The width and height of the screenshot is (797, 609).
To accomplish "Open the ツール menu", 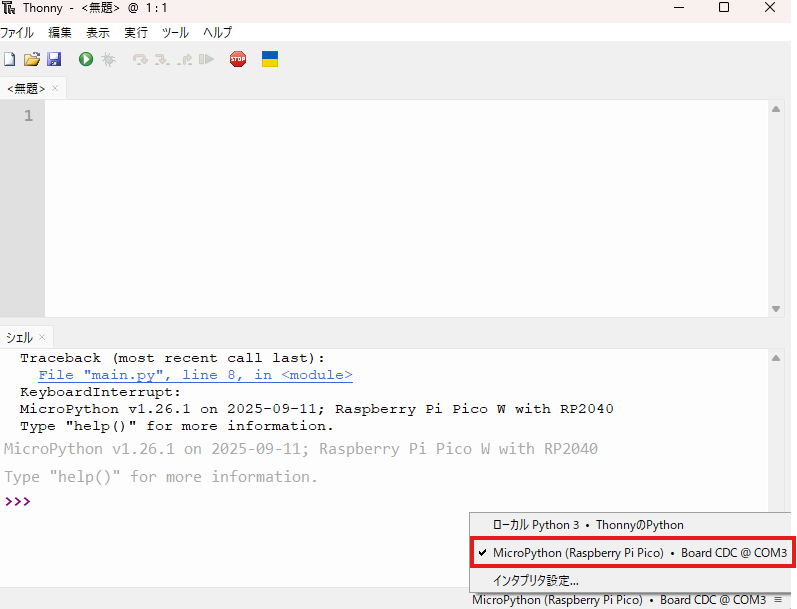I will tap(175, 33).
